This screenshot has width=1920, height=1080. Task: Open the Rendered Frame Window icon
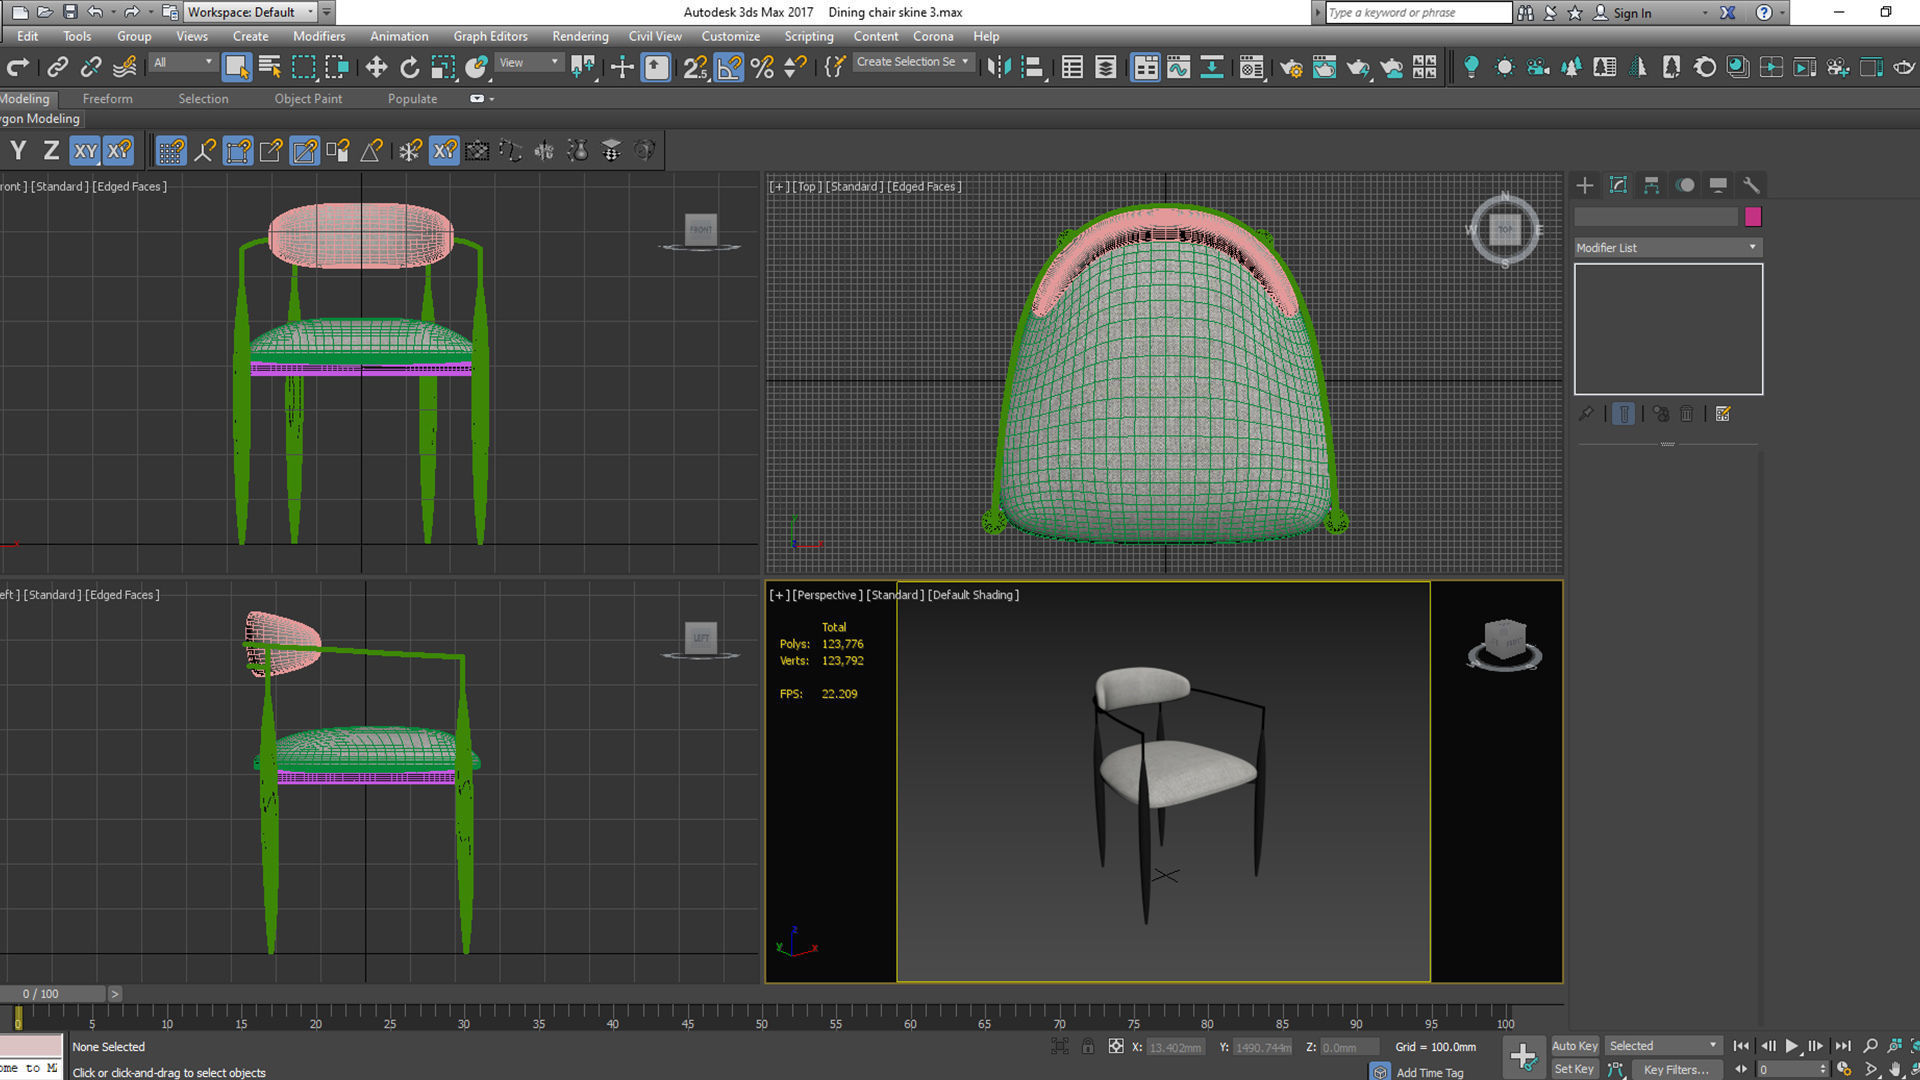pos(1324,67)
